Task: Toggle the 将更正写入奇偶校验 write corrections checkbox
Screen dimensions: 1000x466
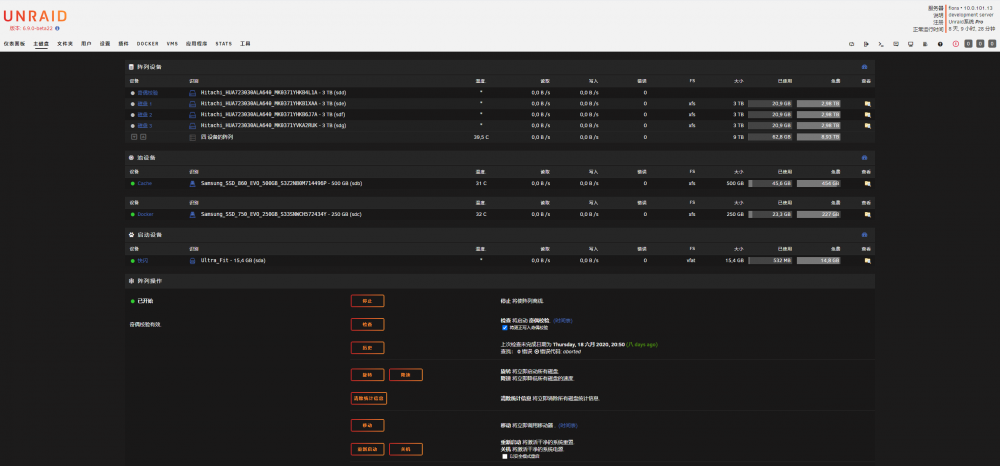Action: pyautogui.click(x=505, y=328)
